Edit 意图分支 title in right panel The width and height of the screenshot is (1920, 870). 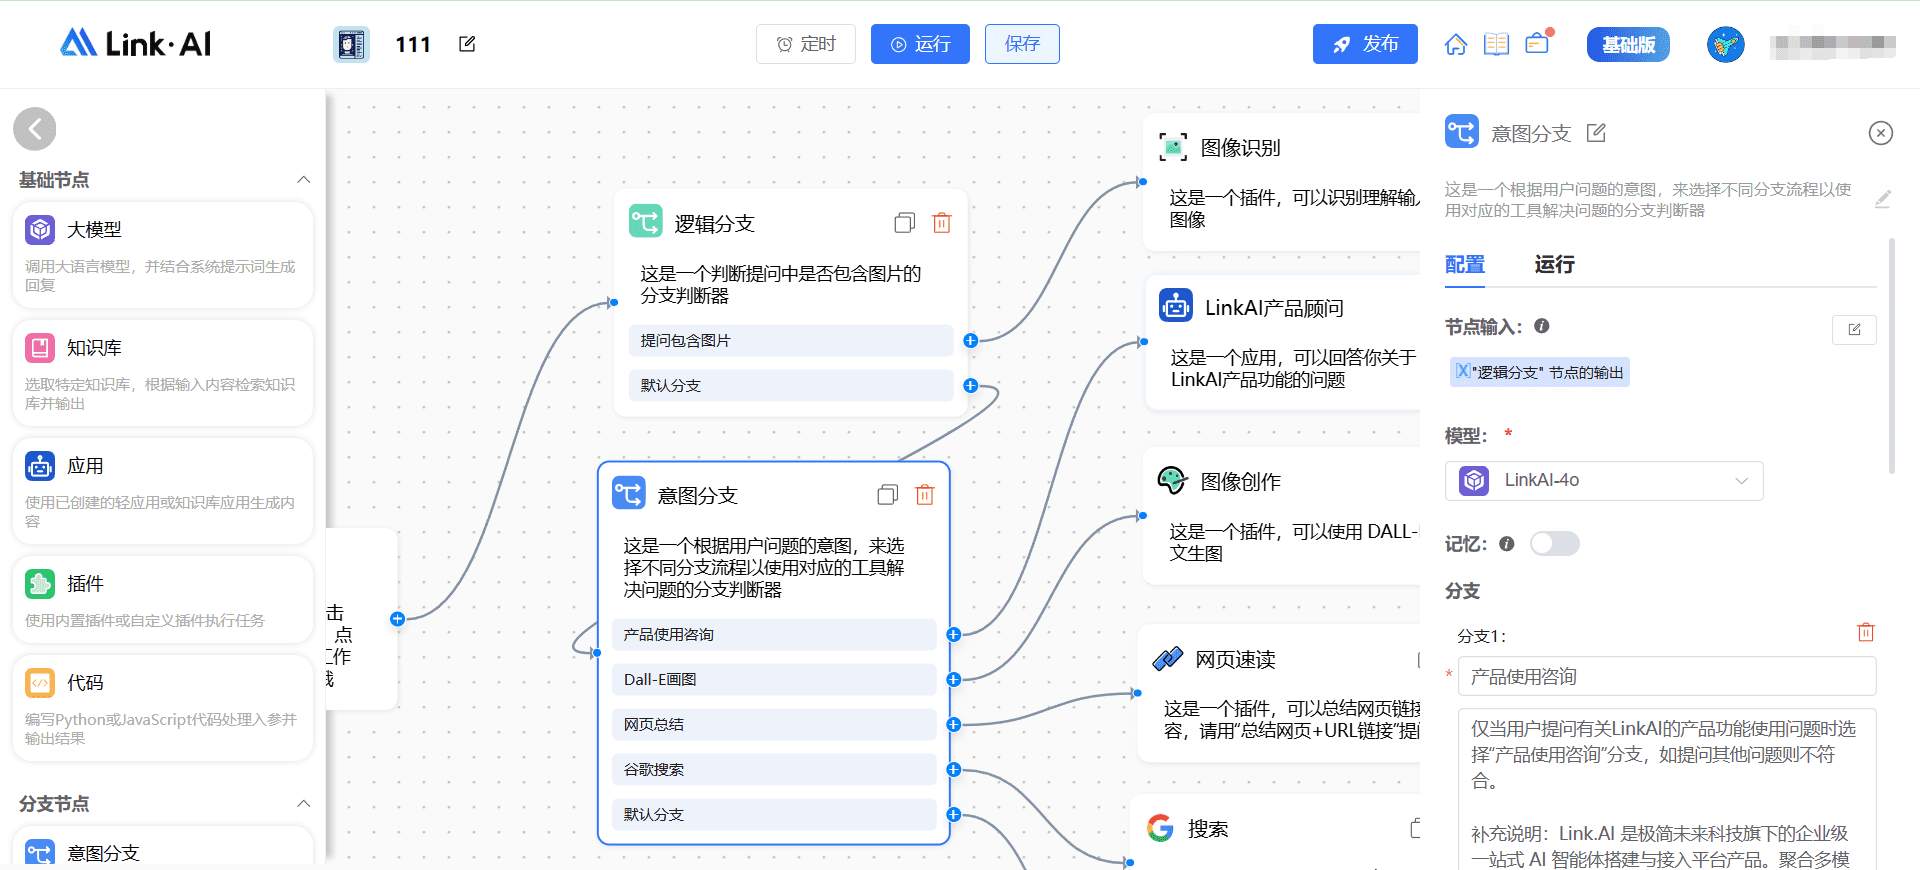click(1596, 133)
